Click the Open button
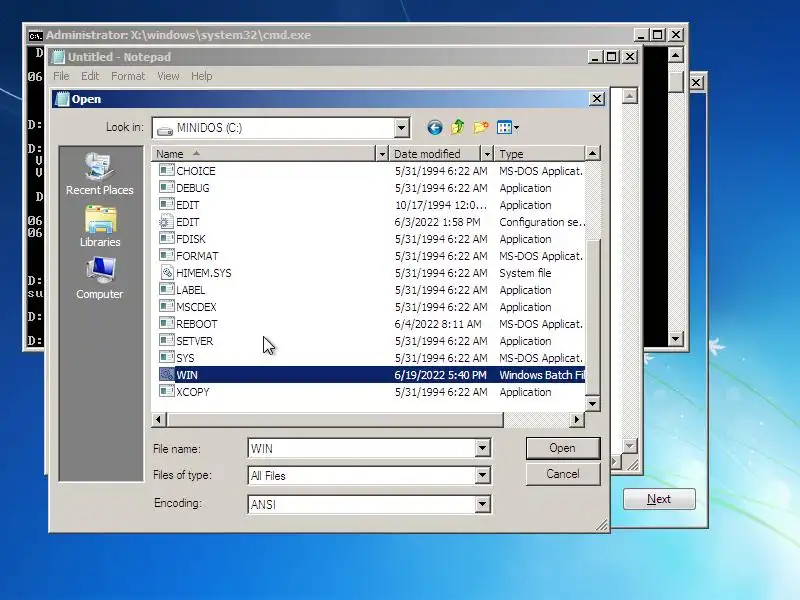This screenshot has width=800, height=600. tap(563, 448)
